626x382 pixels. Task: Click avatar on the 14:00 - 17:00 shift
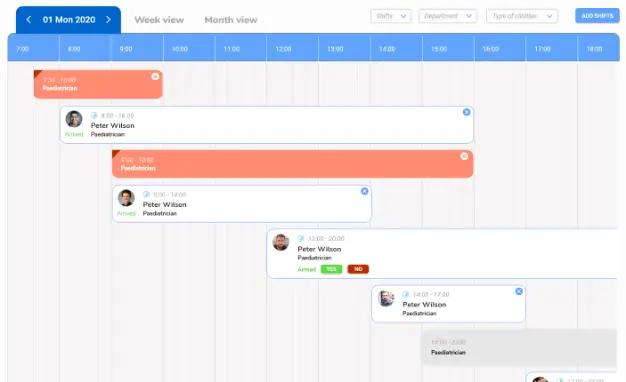click(386, 298)
